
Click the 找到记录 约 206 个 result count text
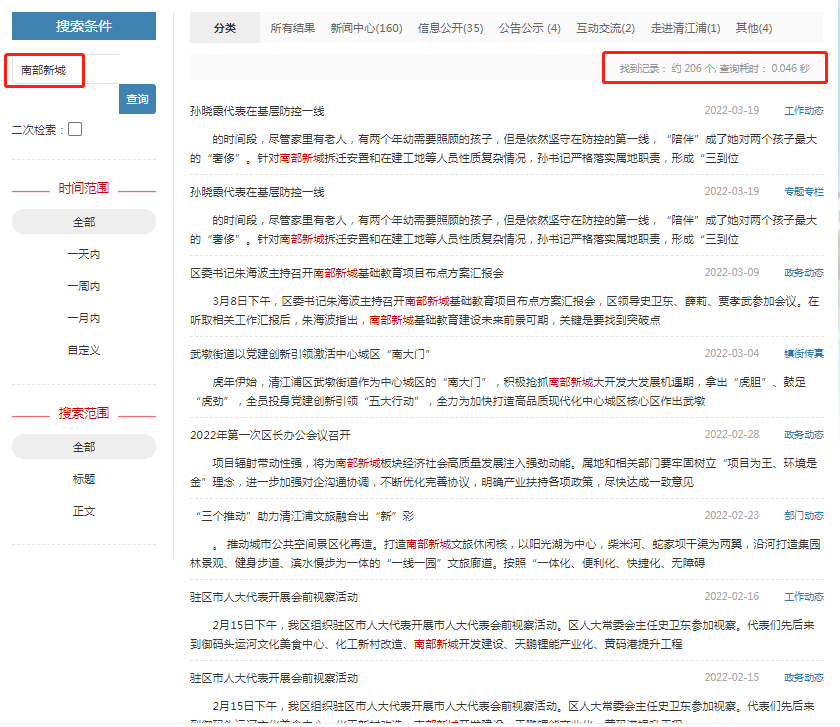click(x=715, y=68)
